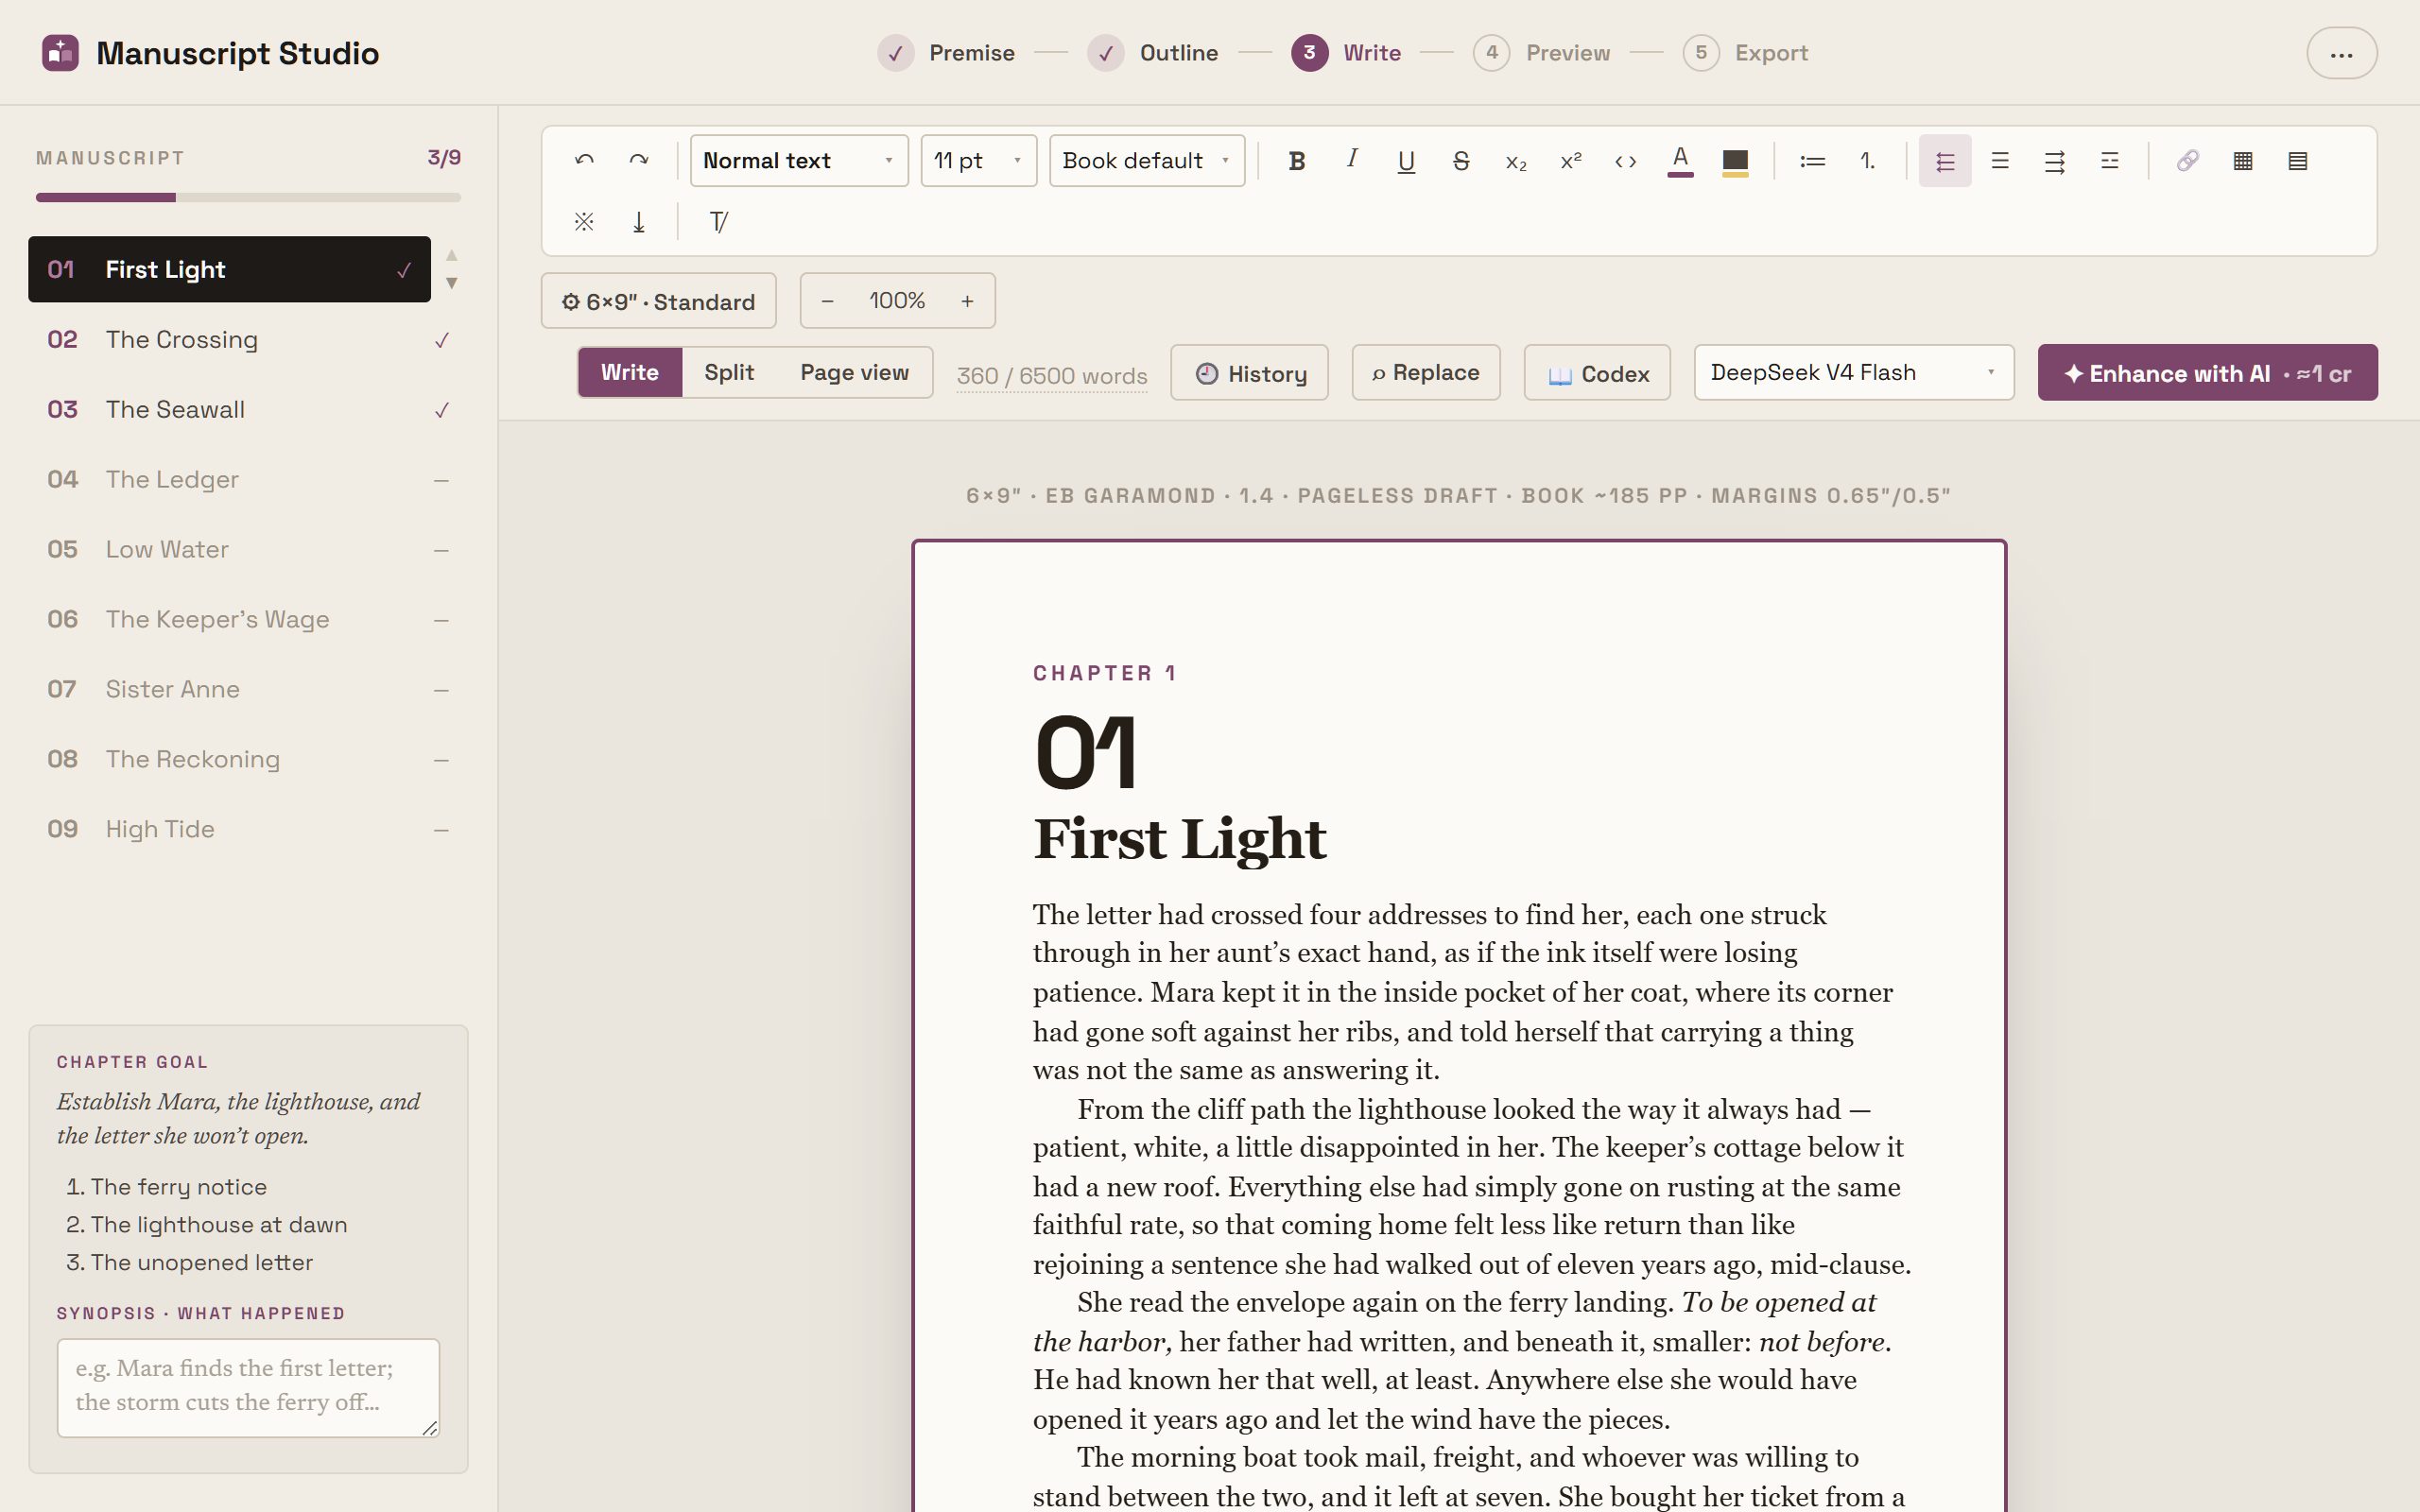The image size is (2420, 1512).
Task: Set center text alignment
Action: (x=2000, y=160)
